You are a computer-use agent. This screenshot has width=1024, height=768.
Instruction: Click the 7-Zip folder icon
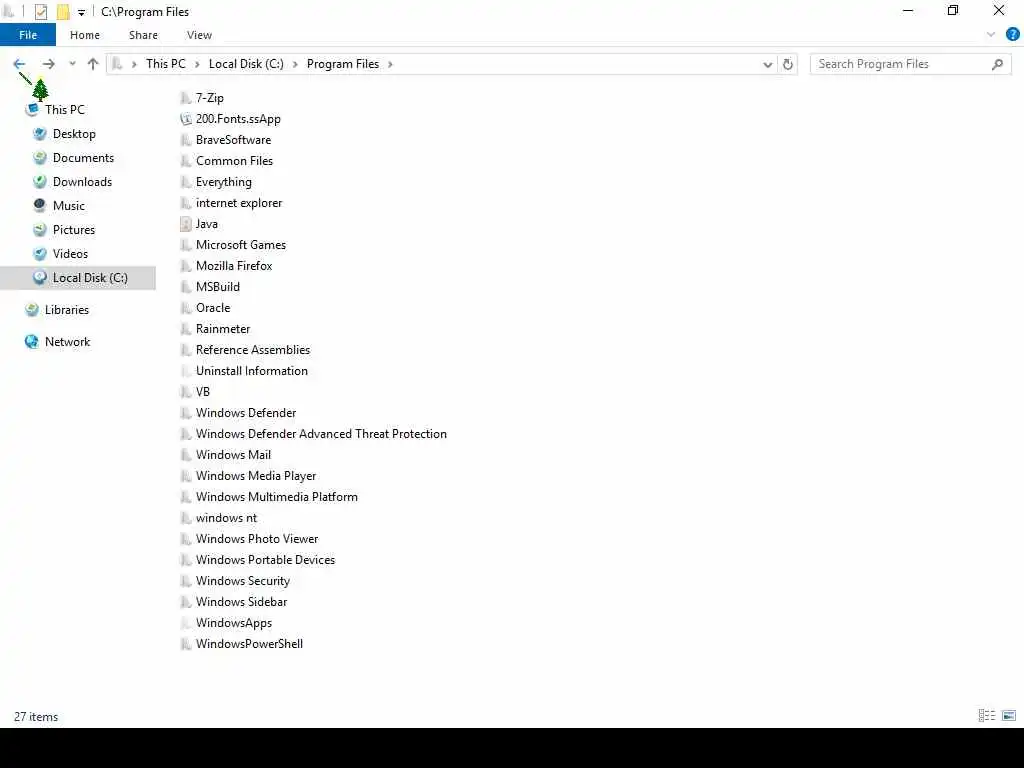tap(185, 98)
